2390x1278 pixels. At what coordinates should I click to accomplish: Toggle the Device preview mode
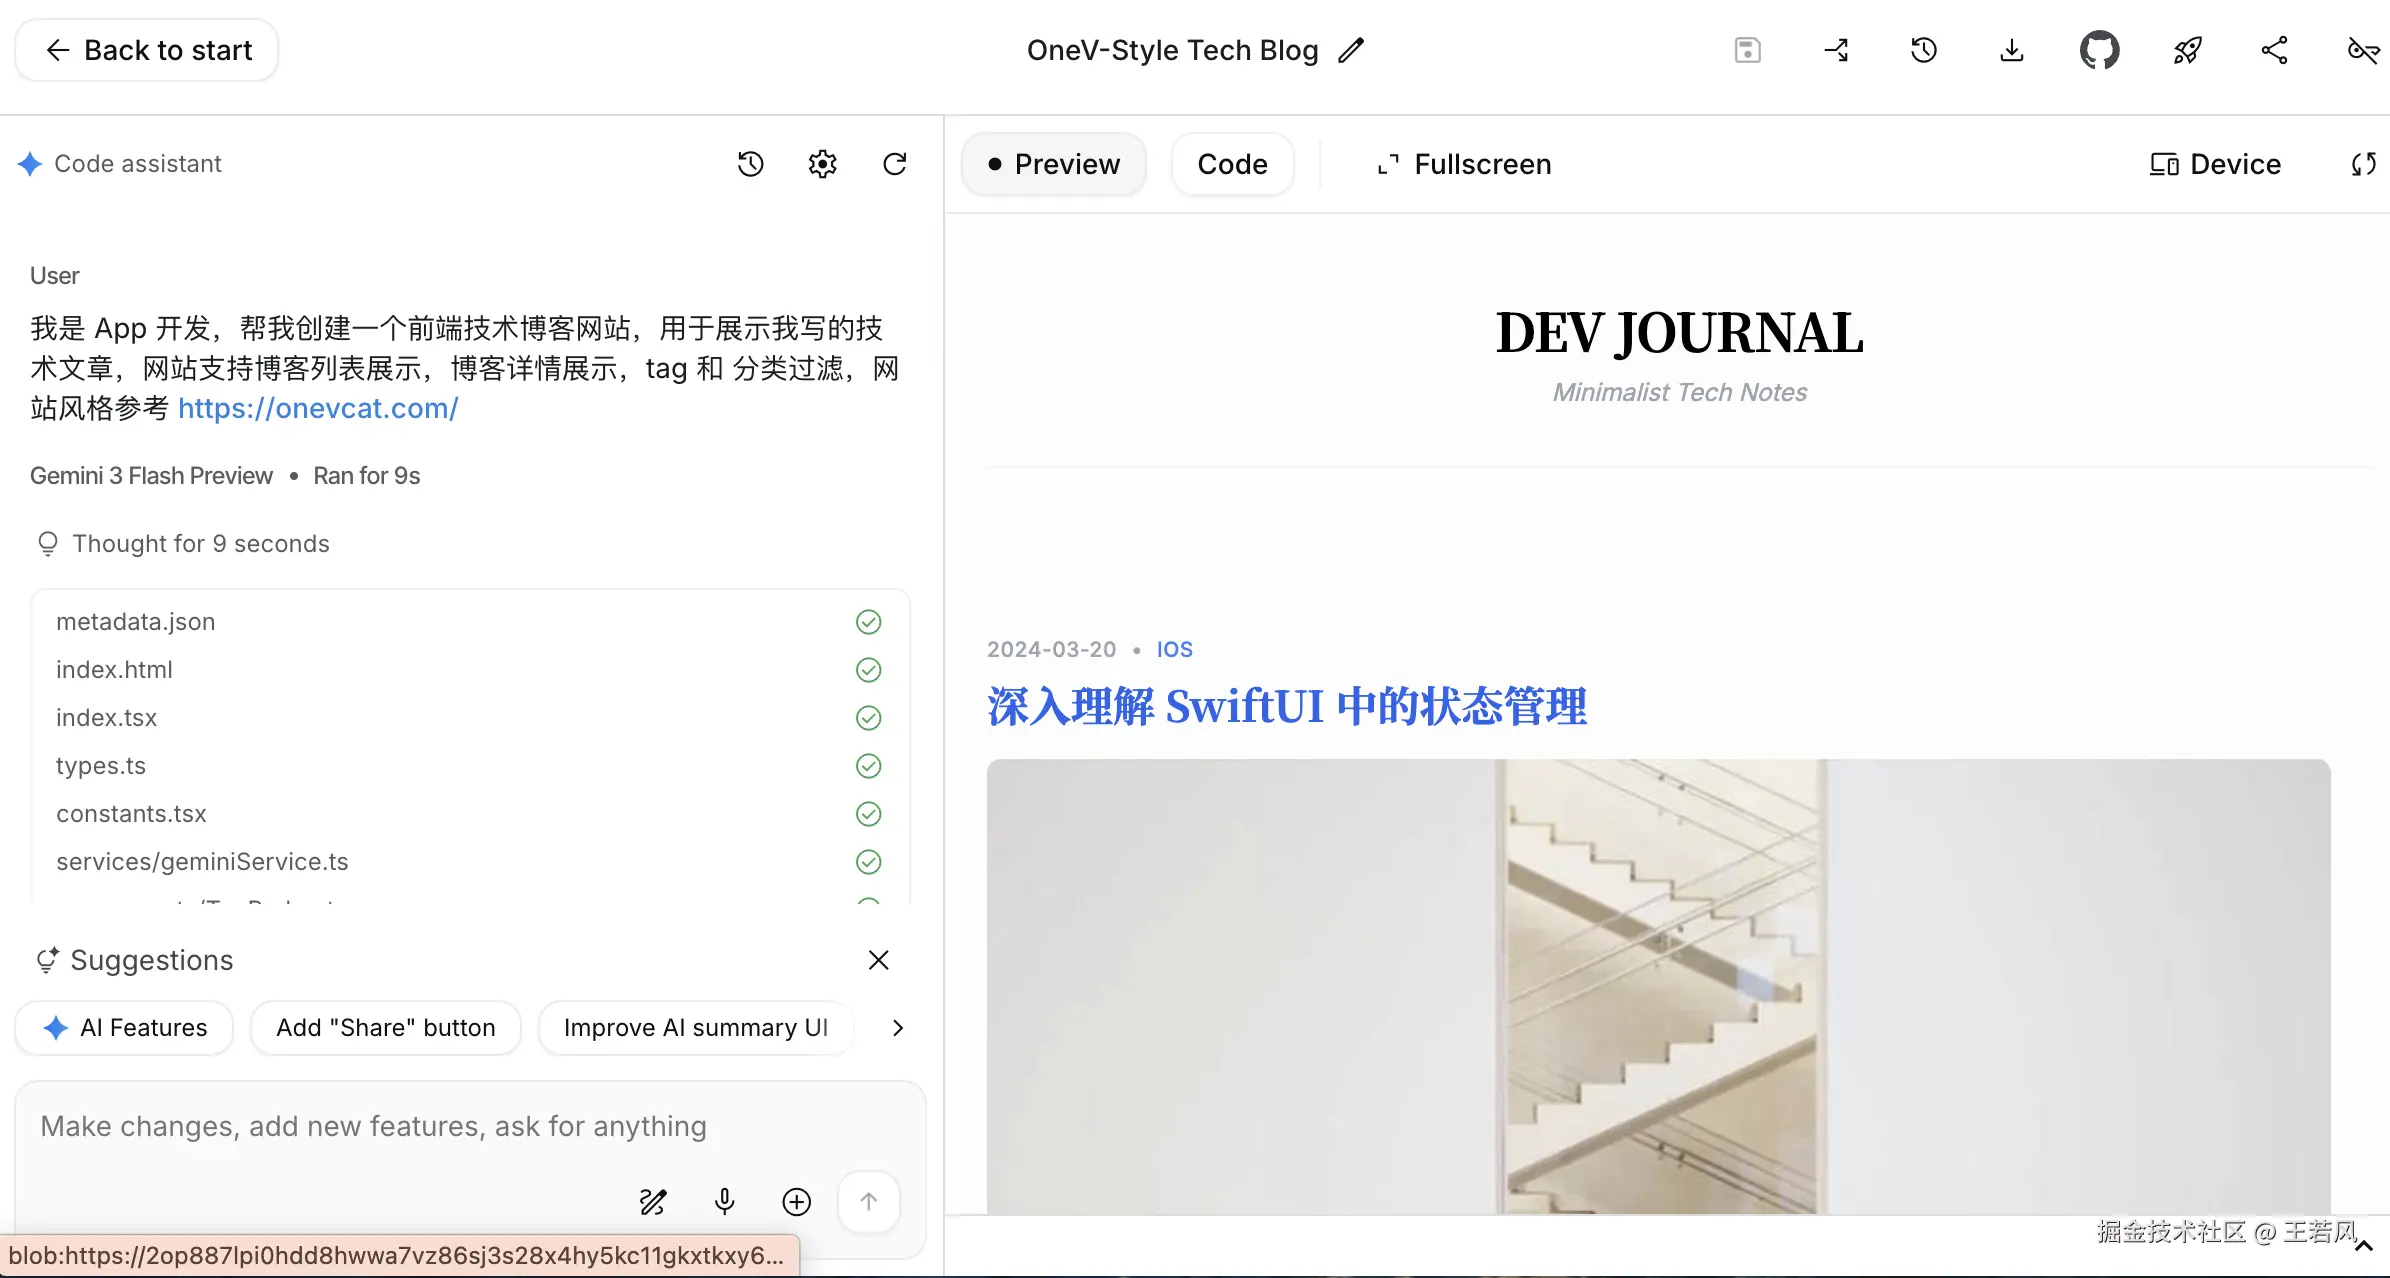point(2215,164)
